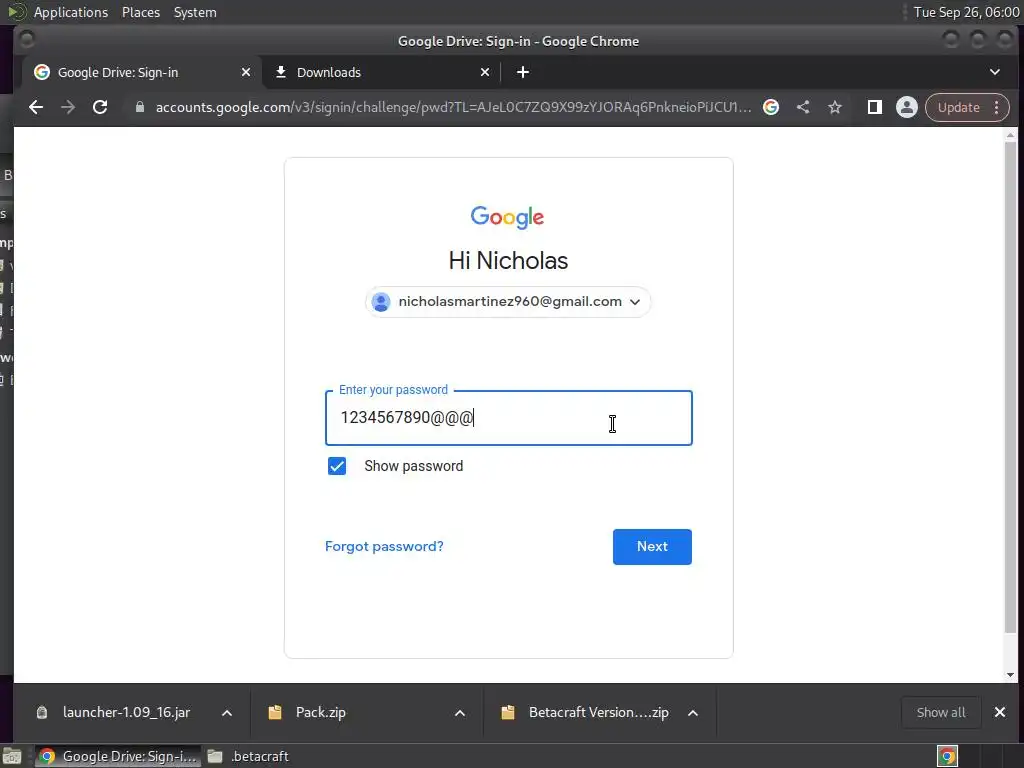Open the Applications menu
Viewport: 1024px width, 768px height.
tap(71, 12)
